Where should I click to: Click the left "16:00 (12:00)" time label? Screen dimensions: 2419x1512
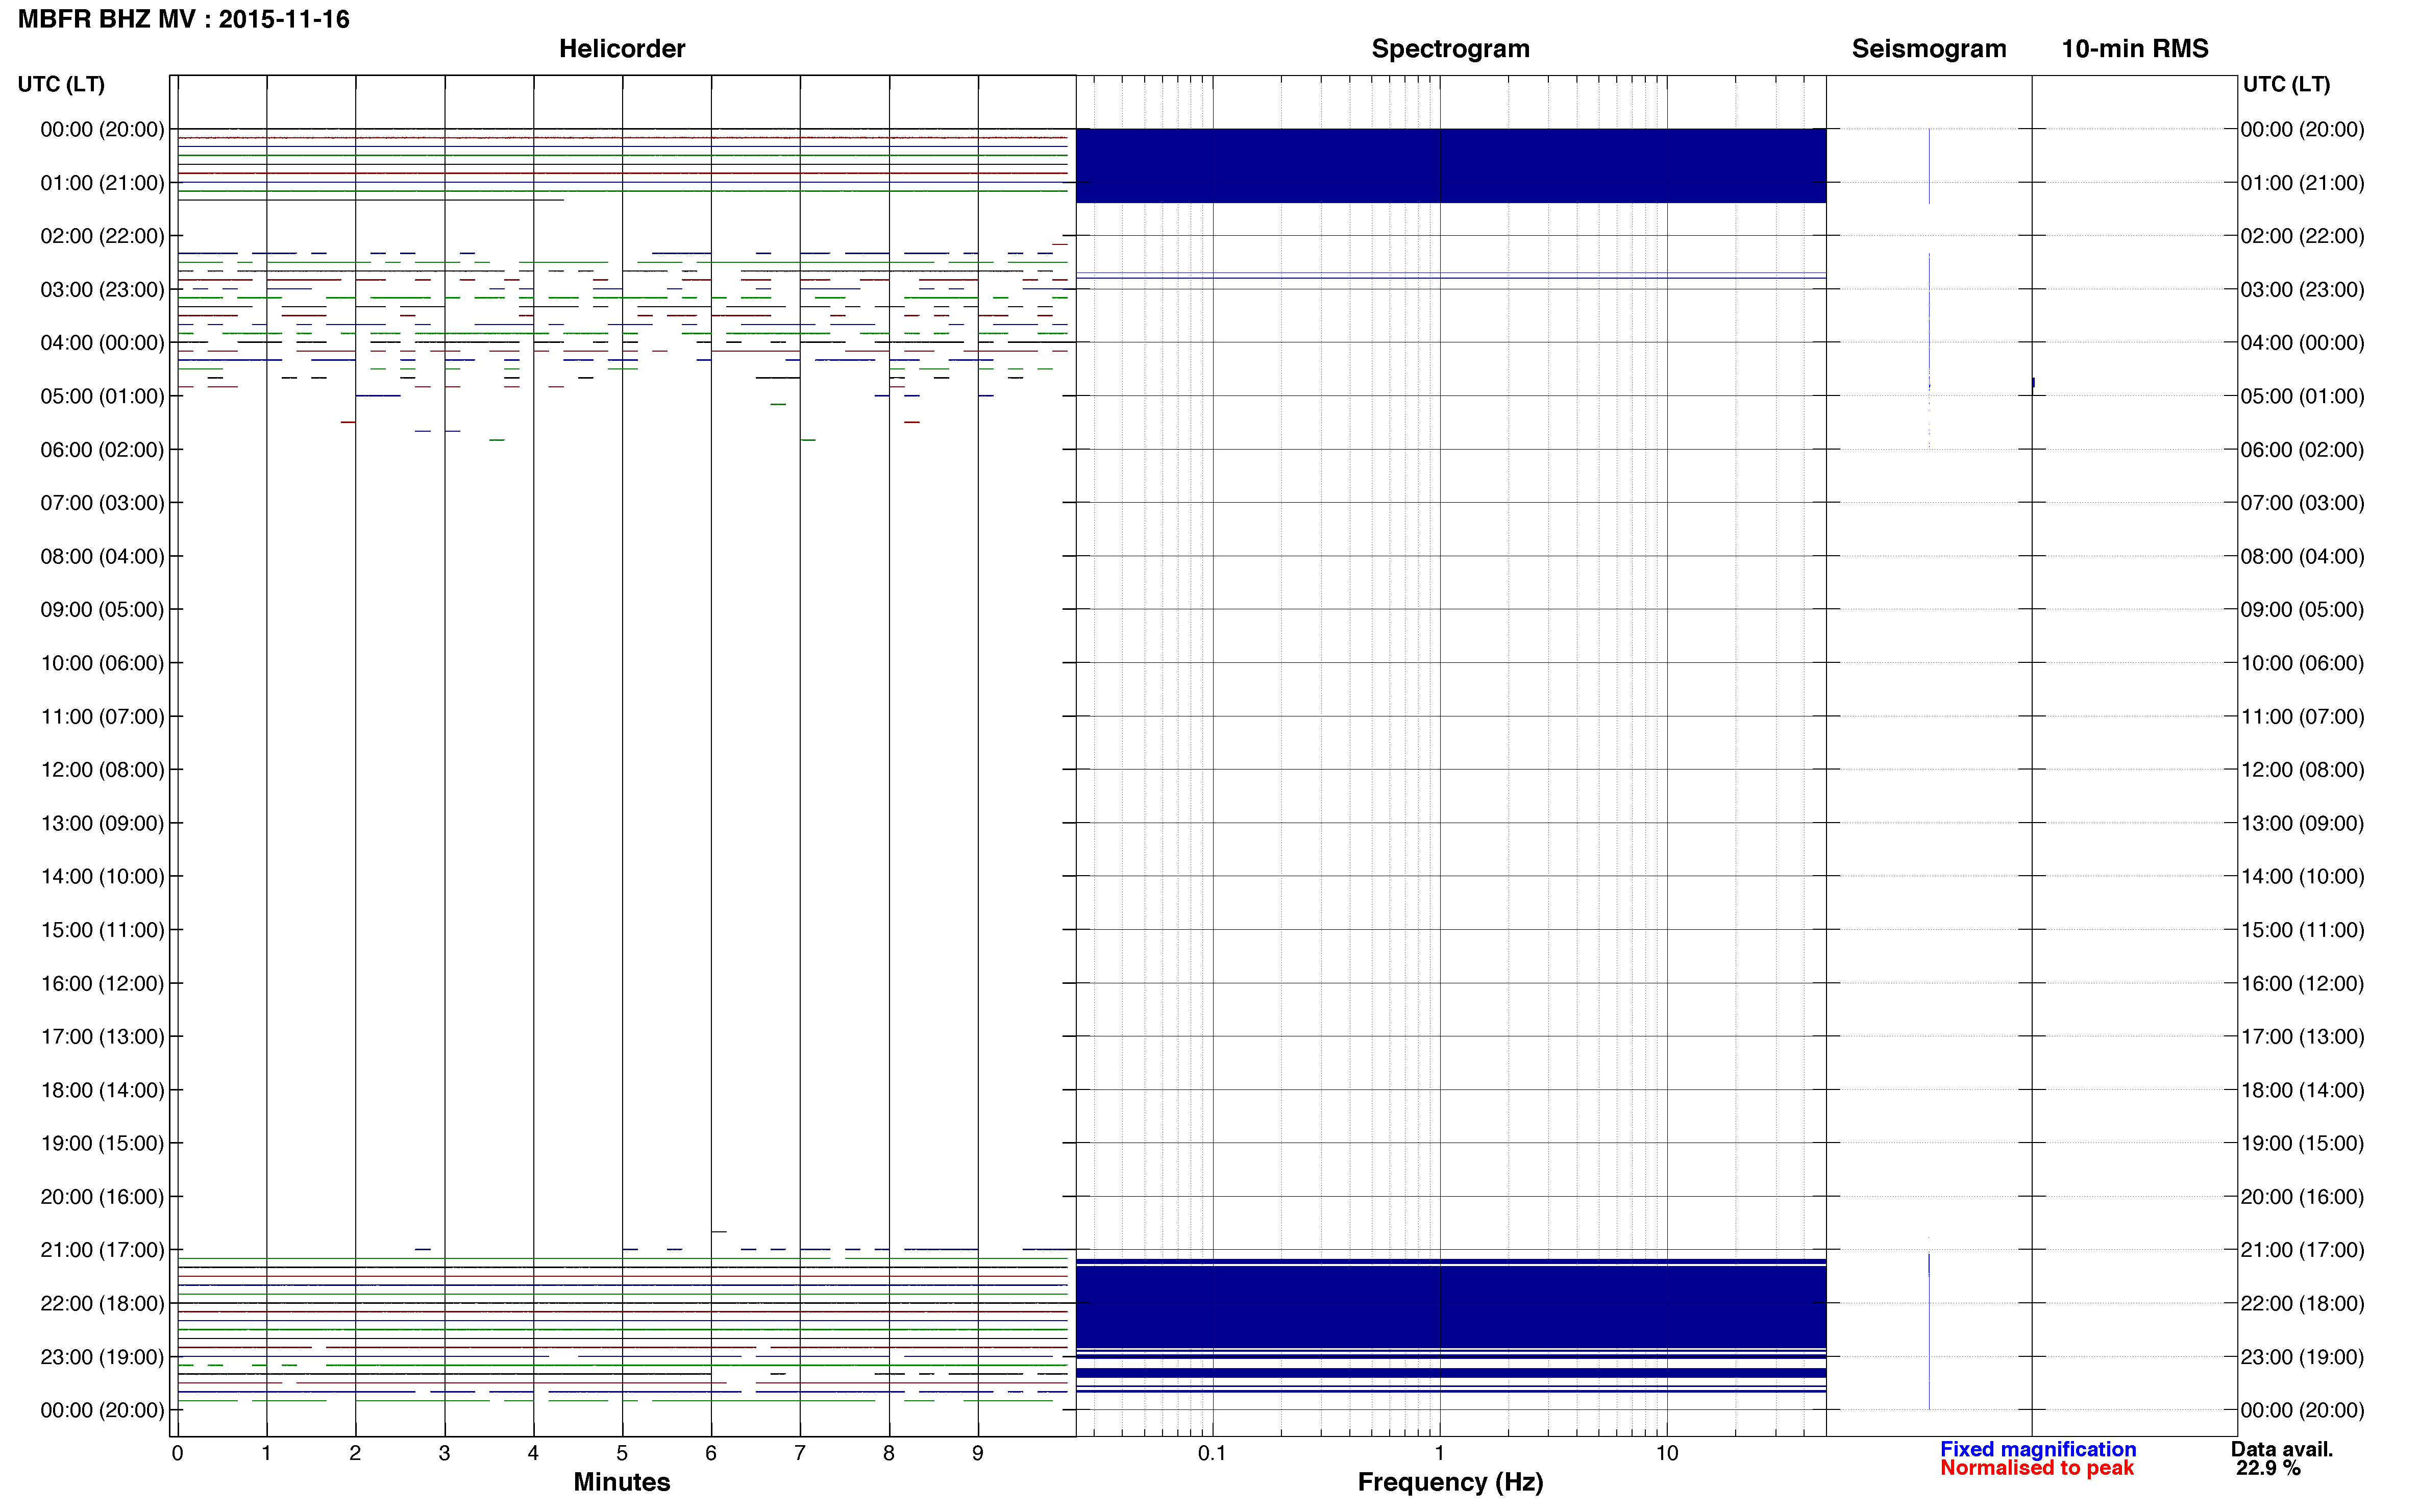tap(102, 983)
